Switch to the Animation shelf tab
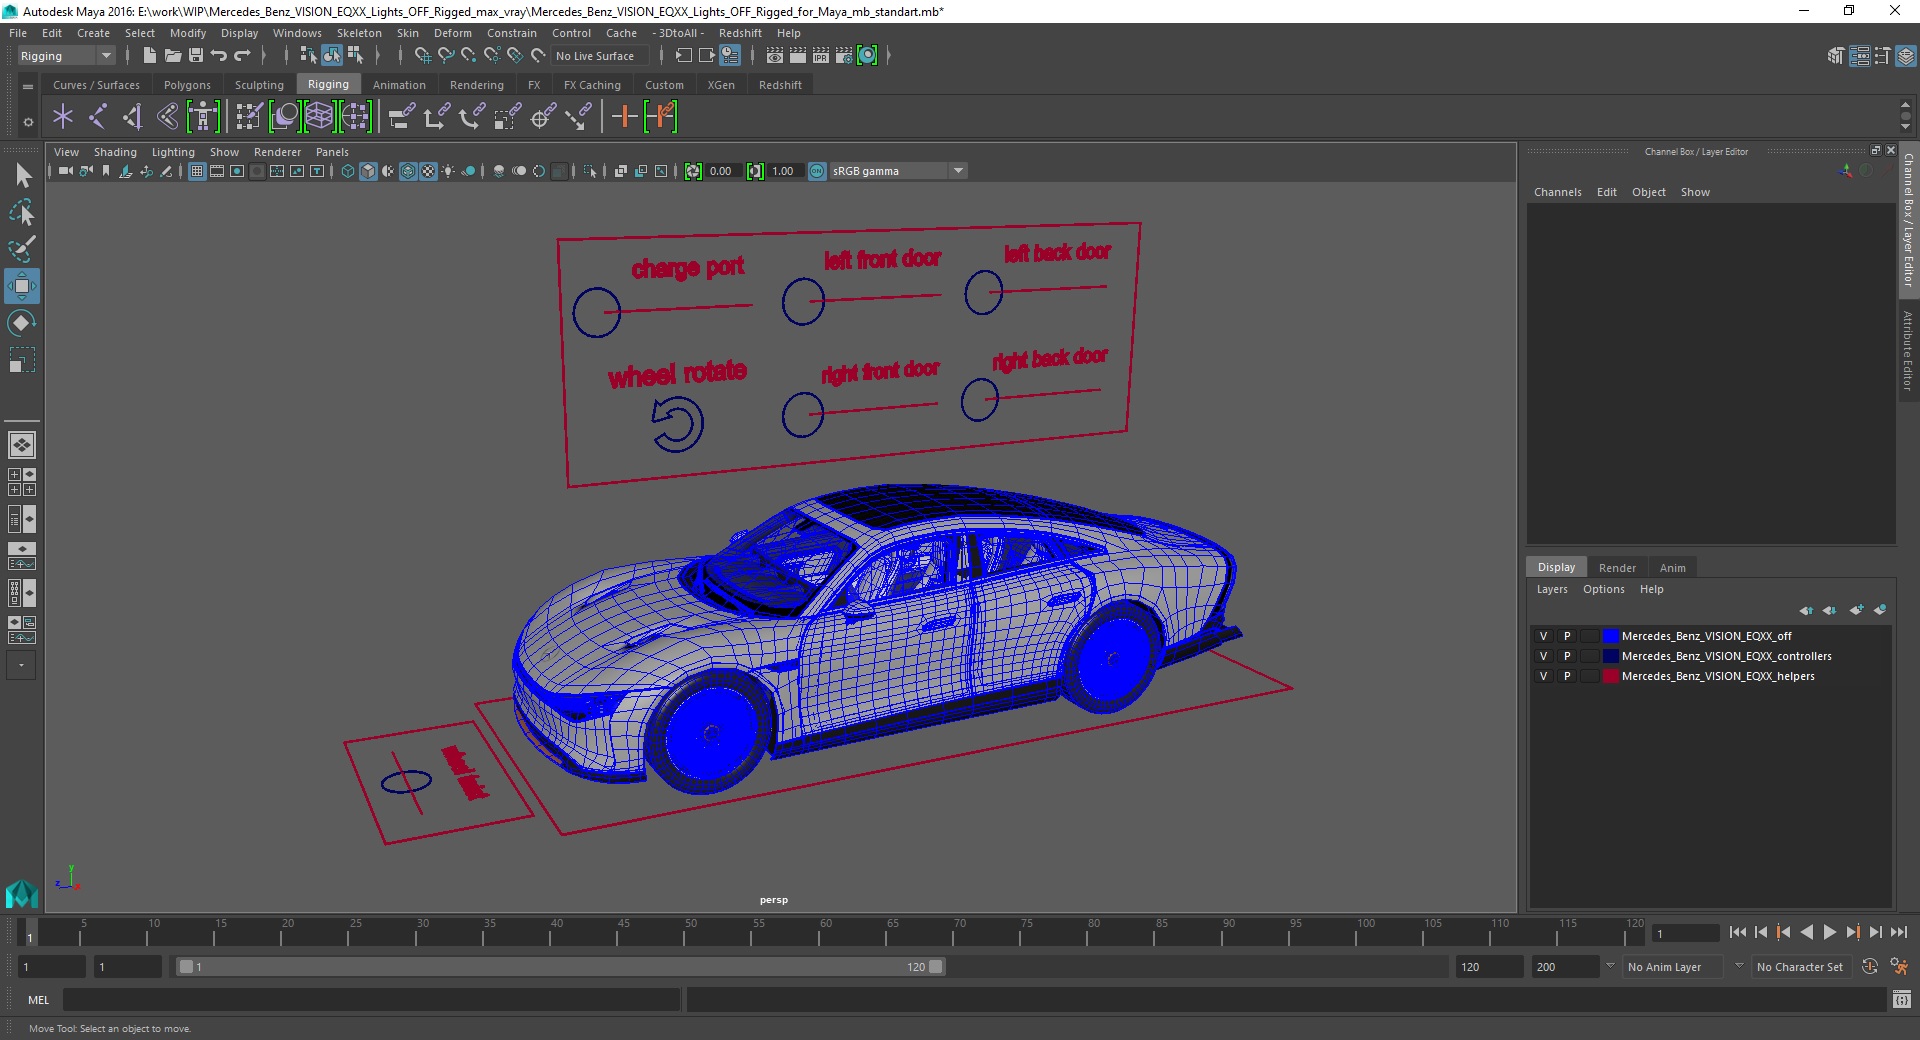Image resolution: width=1920 pixels, height=1040 pixels. (x=399, y=85)
